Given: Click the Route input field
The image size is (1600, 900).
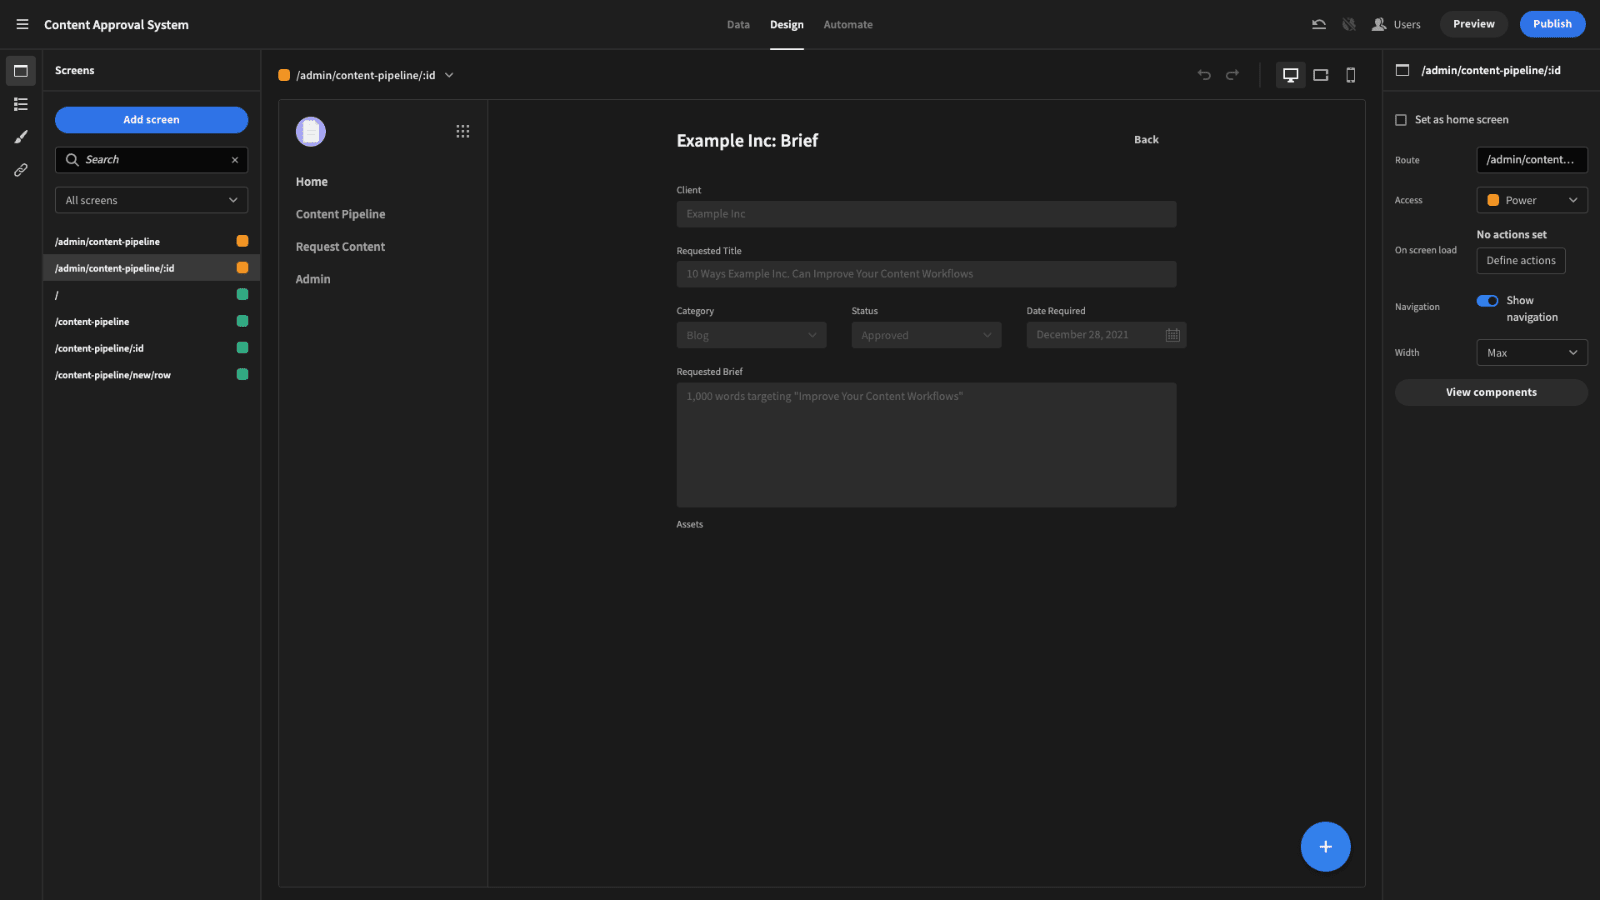Looking at the screenshot, I should pos(1532,160).
